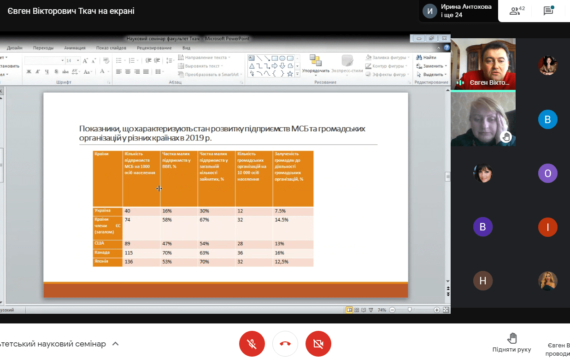The width and height of the screenshot is (570, 364).
Task: Leave the call with the hang-up button
Action: (x=285, y=344)
